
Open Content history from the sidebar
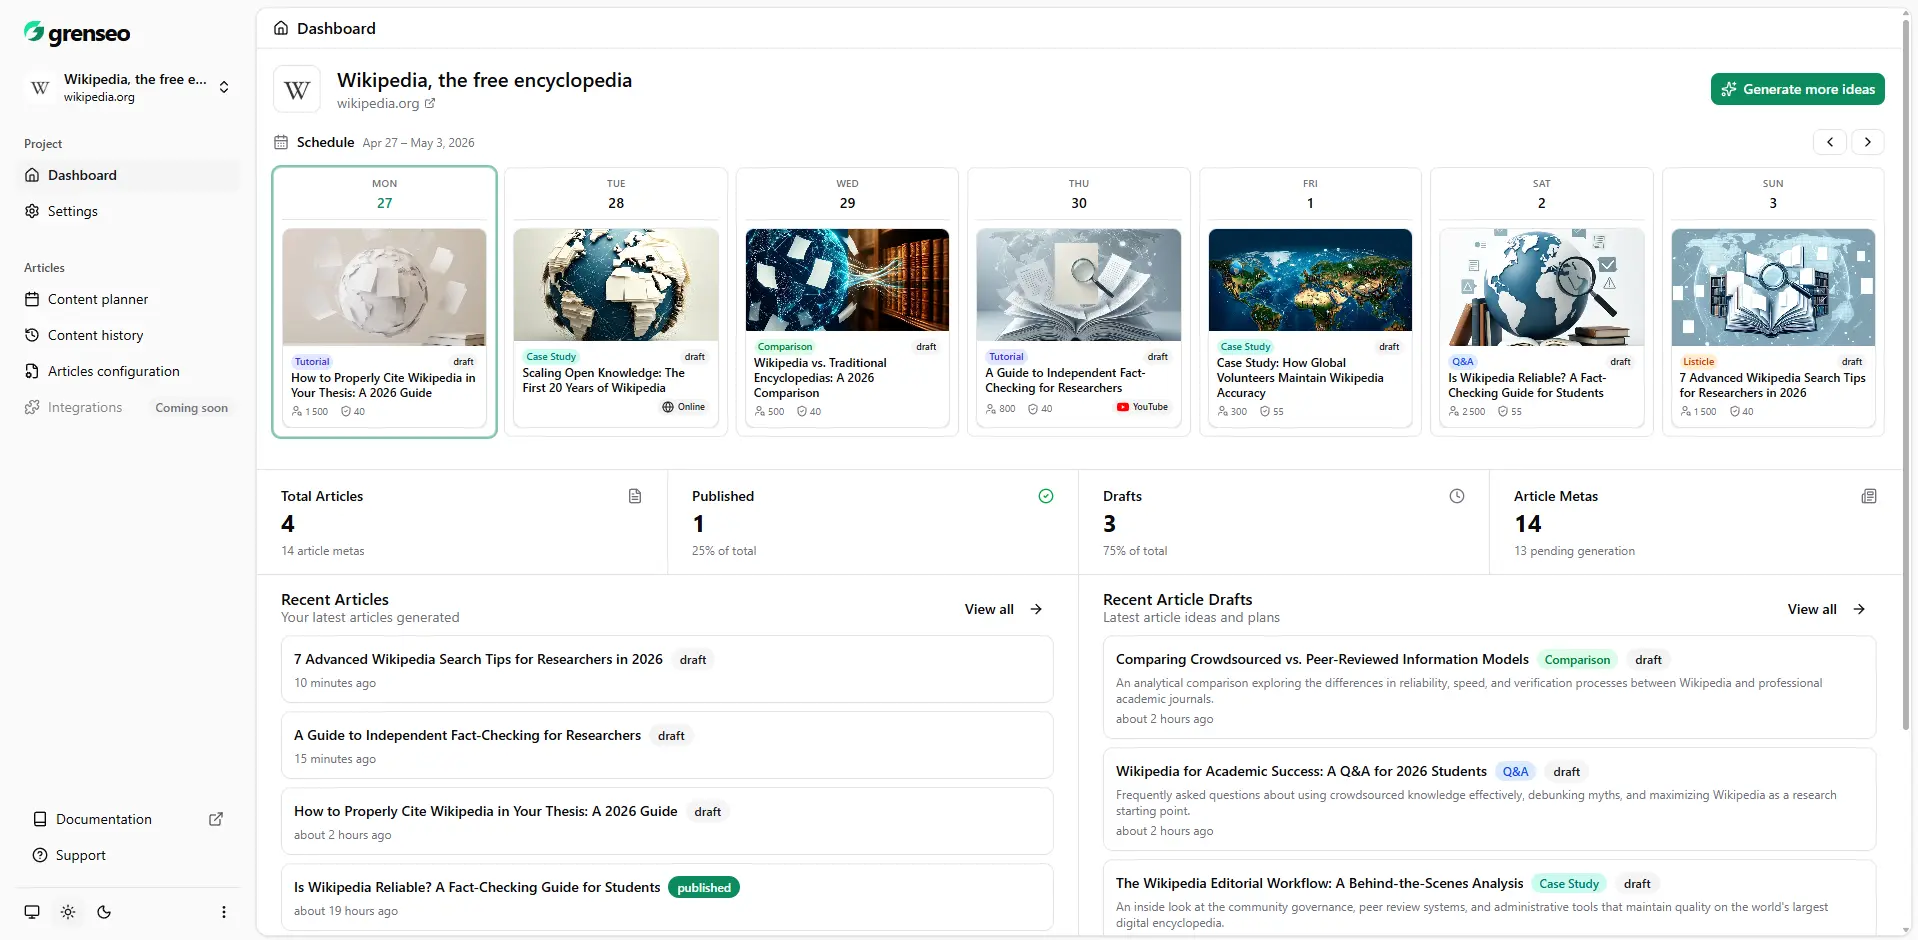pos(128,335)
